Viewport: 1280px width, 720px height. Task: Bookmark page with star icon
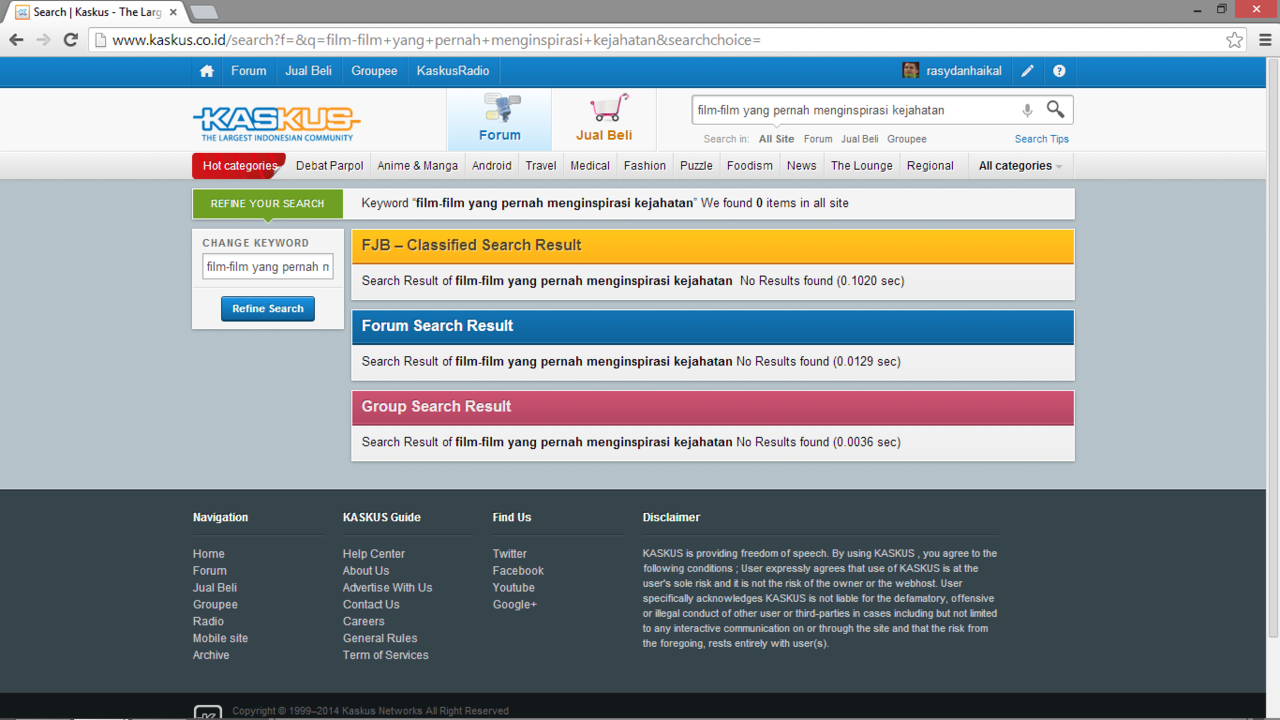click(1235, 40)
